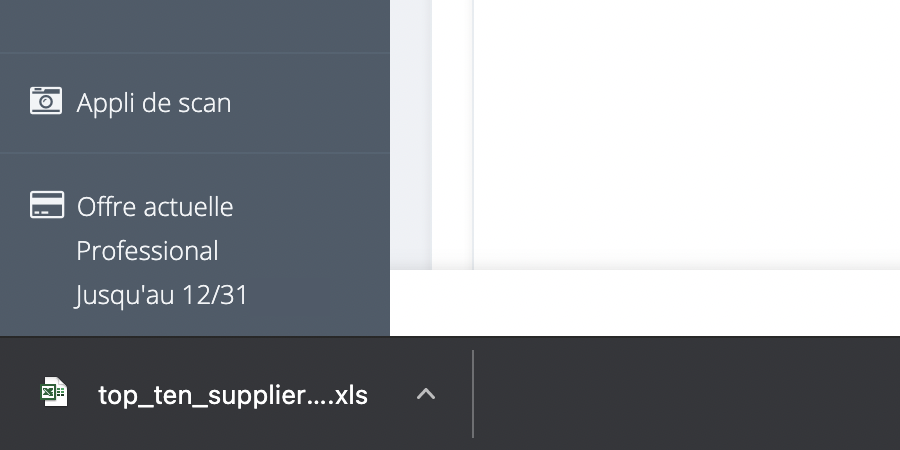Screen dimensions: 900x450
Task: Click the light gray gutter beside the sidebar
Action: point(411,134)
